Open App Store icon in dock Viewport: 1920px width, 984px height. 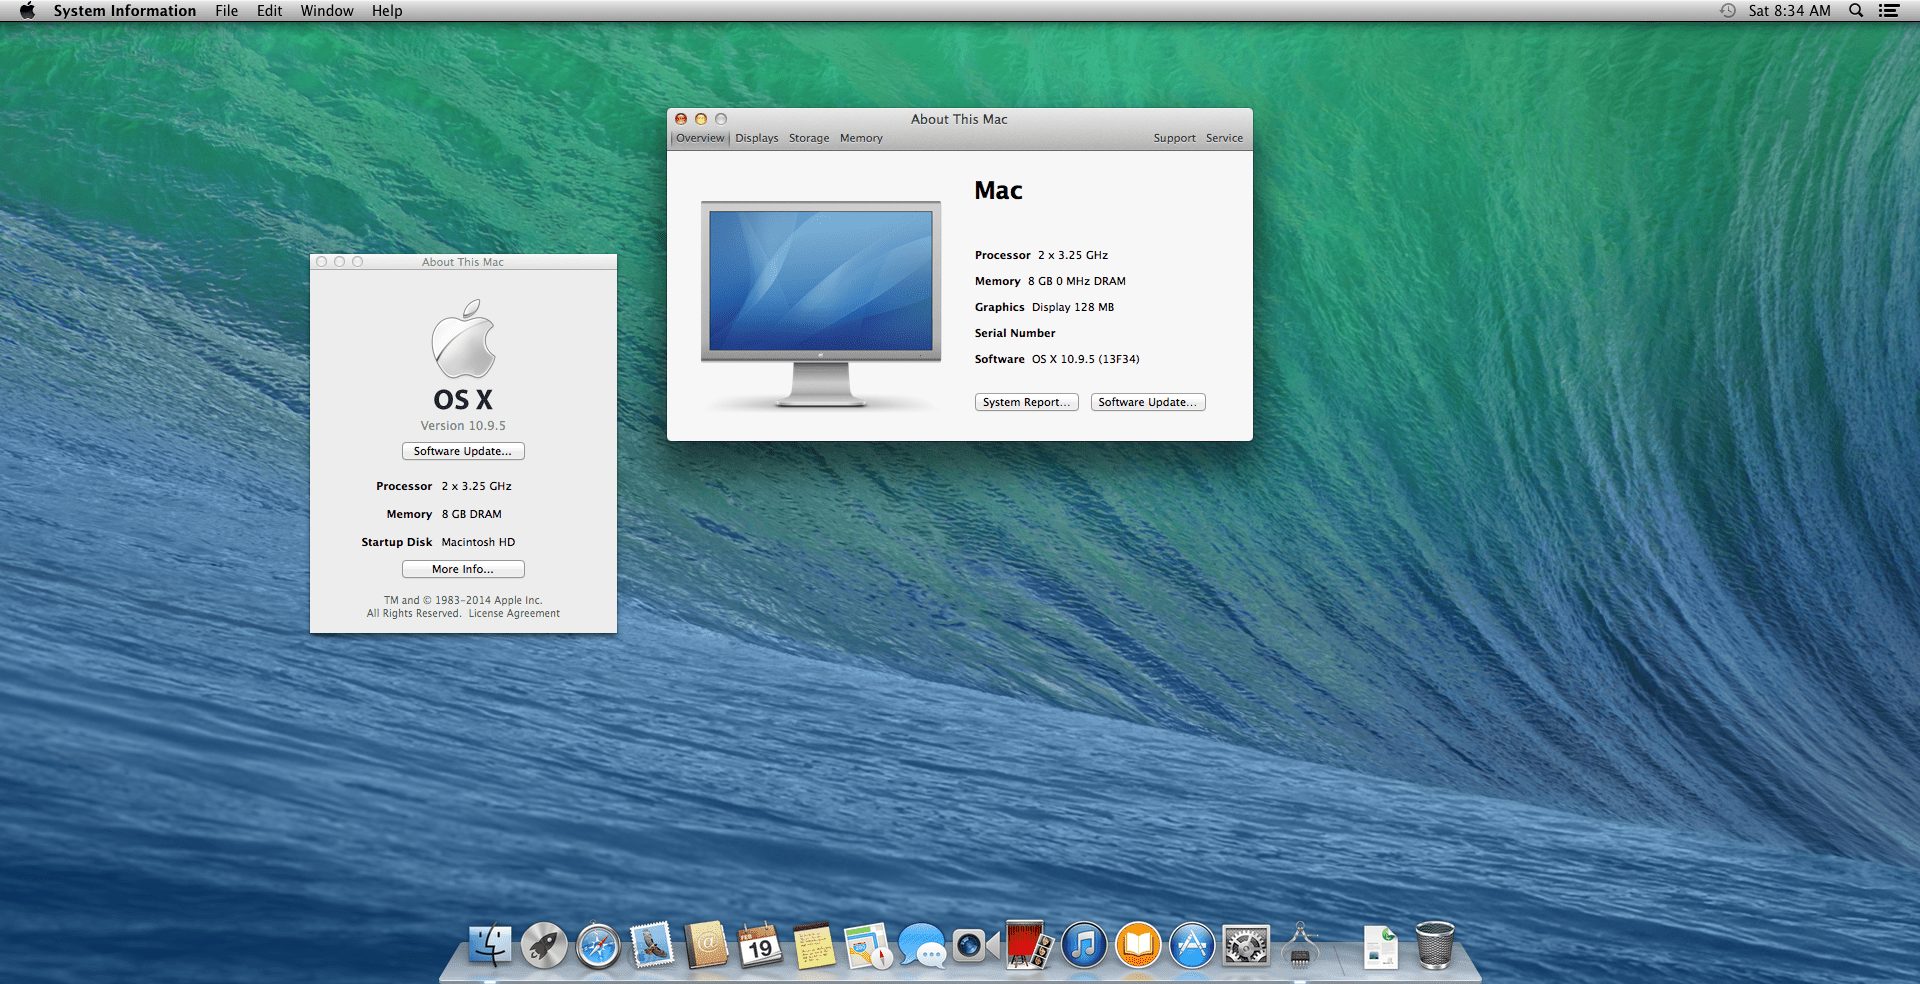[x=1192, y=945]
